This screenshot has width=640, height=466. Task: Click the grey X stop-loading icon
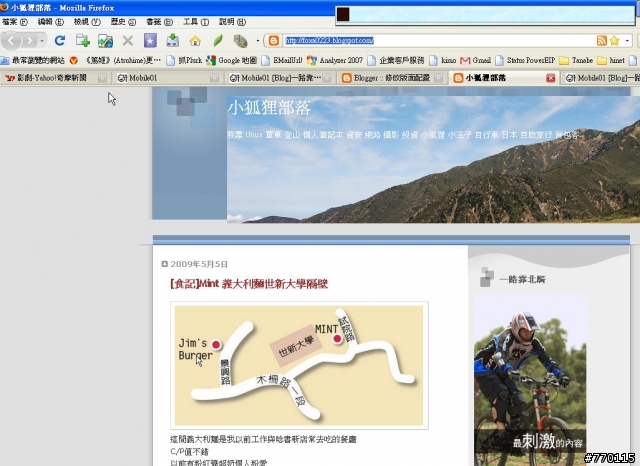coord(128,40)
